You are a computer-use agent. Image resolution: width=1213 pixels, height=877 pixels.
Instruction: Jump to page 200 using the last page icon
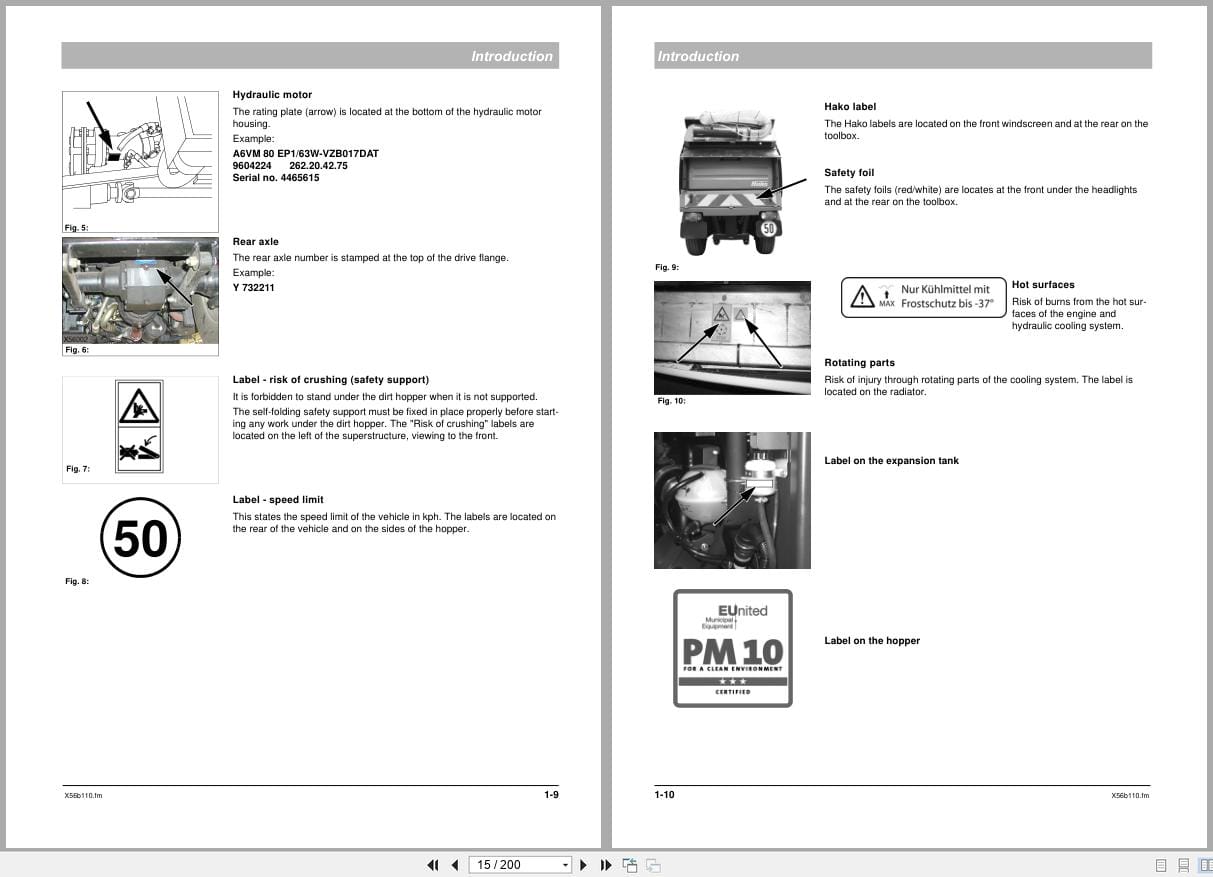(x=606, y=864)
